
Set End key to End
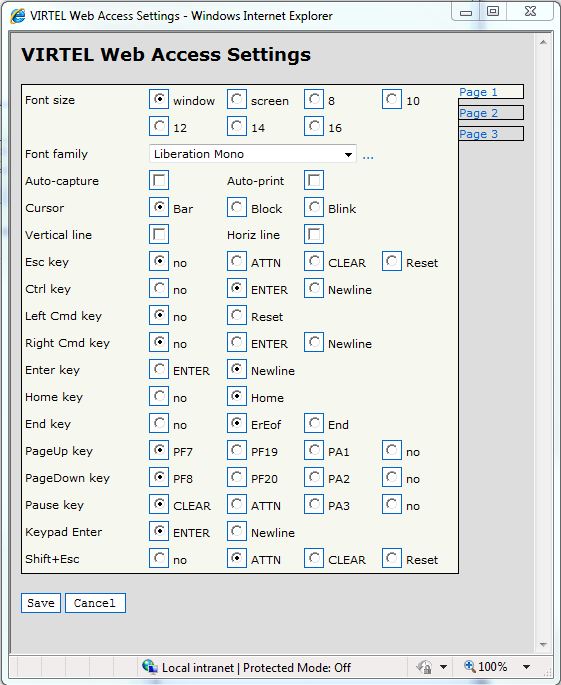(314, 423)
